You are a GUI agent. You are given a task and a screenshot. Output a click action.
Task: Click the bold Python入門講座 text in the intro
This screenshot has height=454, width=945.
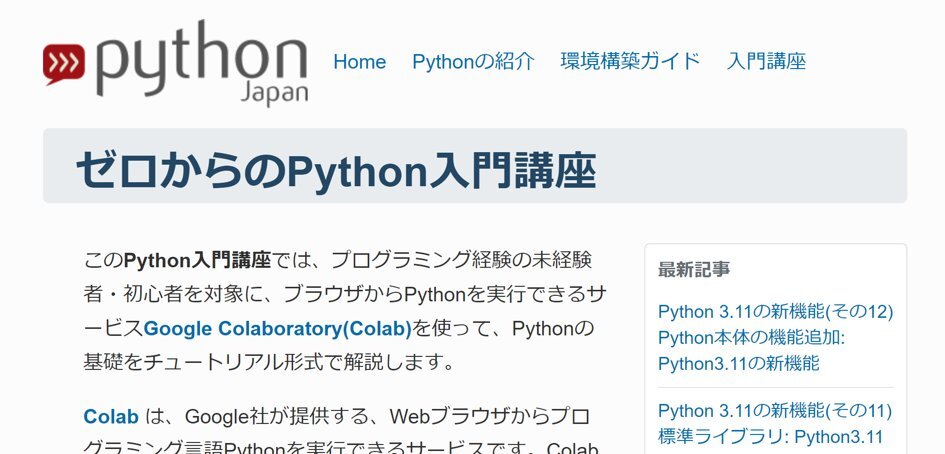[x=198, y=262]
